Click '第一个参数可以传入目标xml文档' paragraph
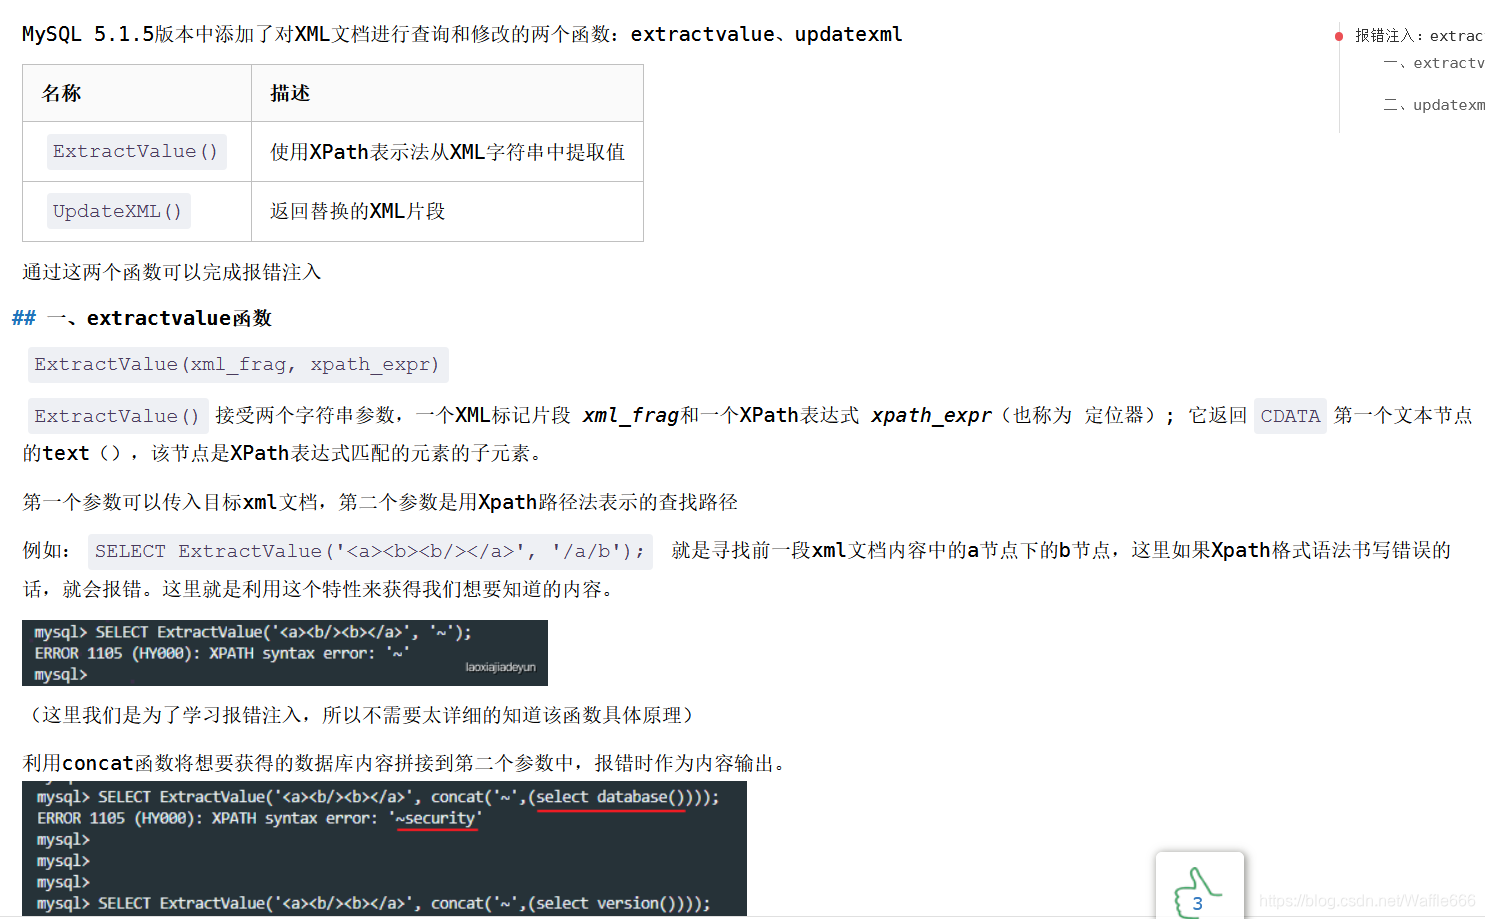This screenshot has height=919, width=1485. [x=380, y=502]
